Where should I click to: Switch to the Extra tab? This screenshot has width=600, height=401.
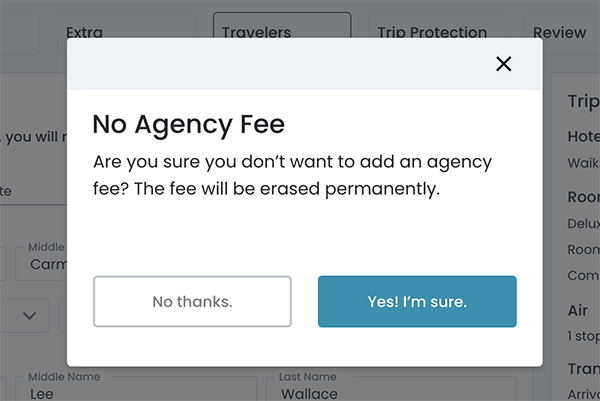84,32
